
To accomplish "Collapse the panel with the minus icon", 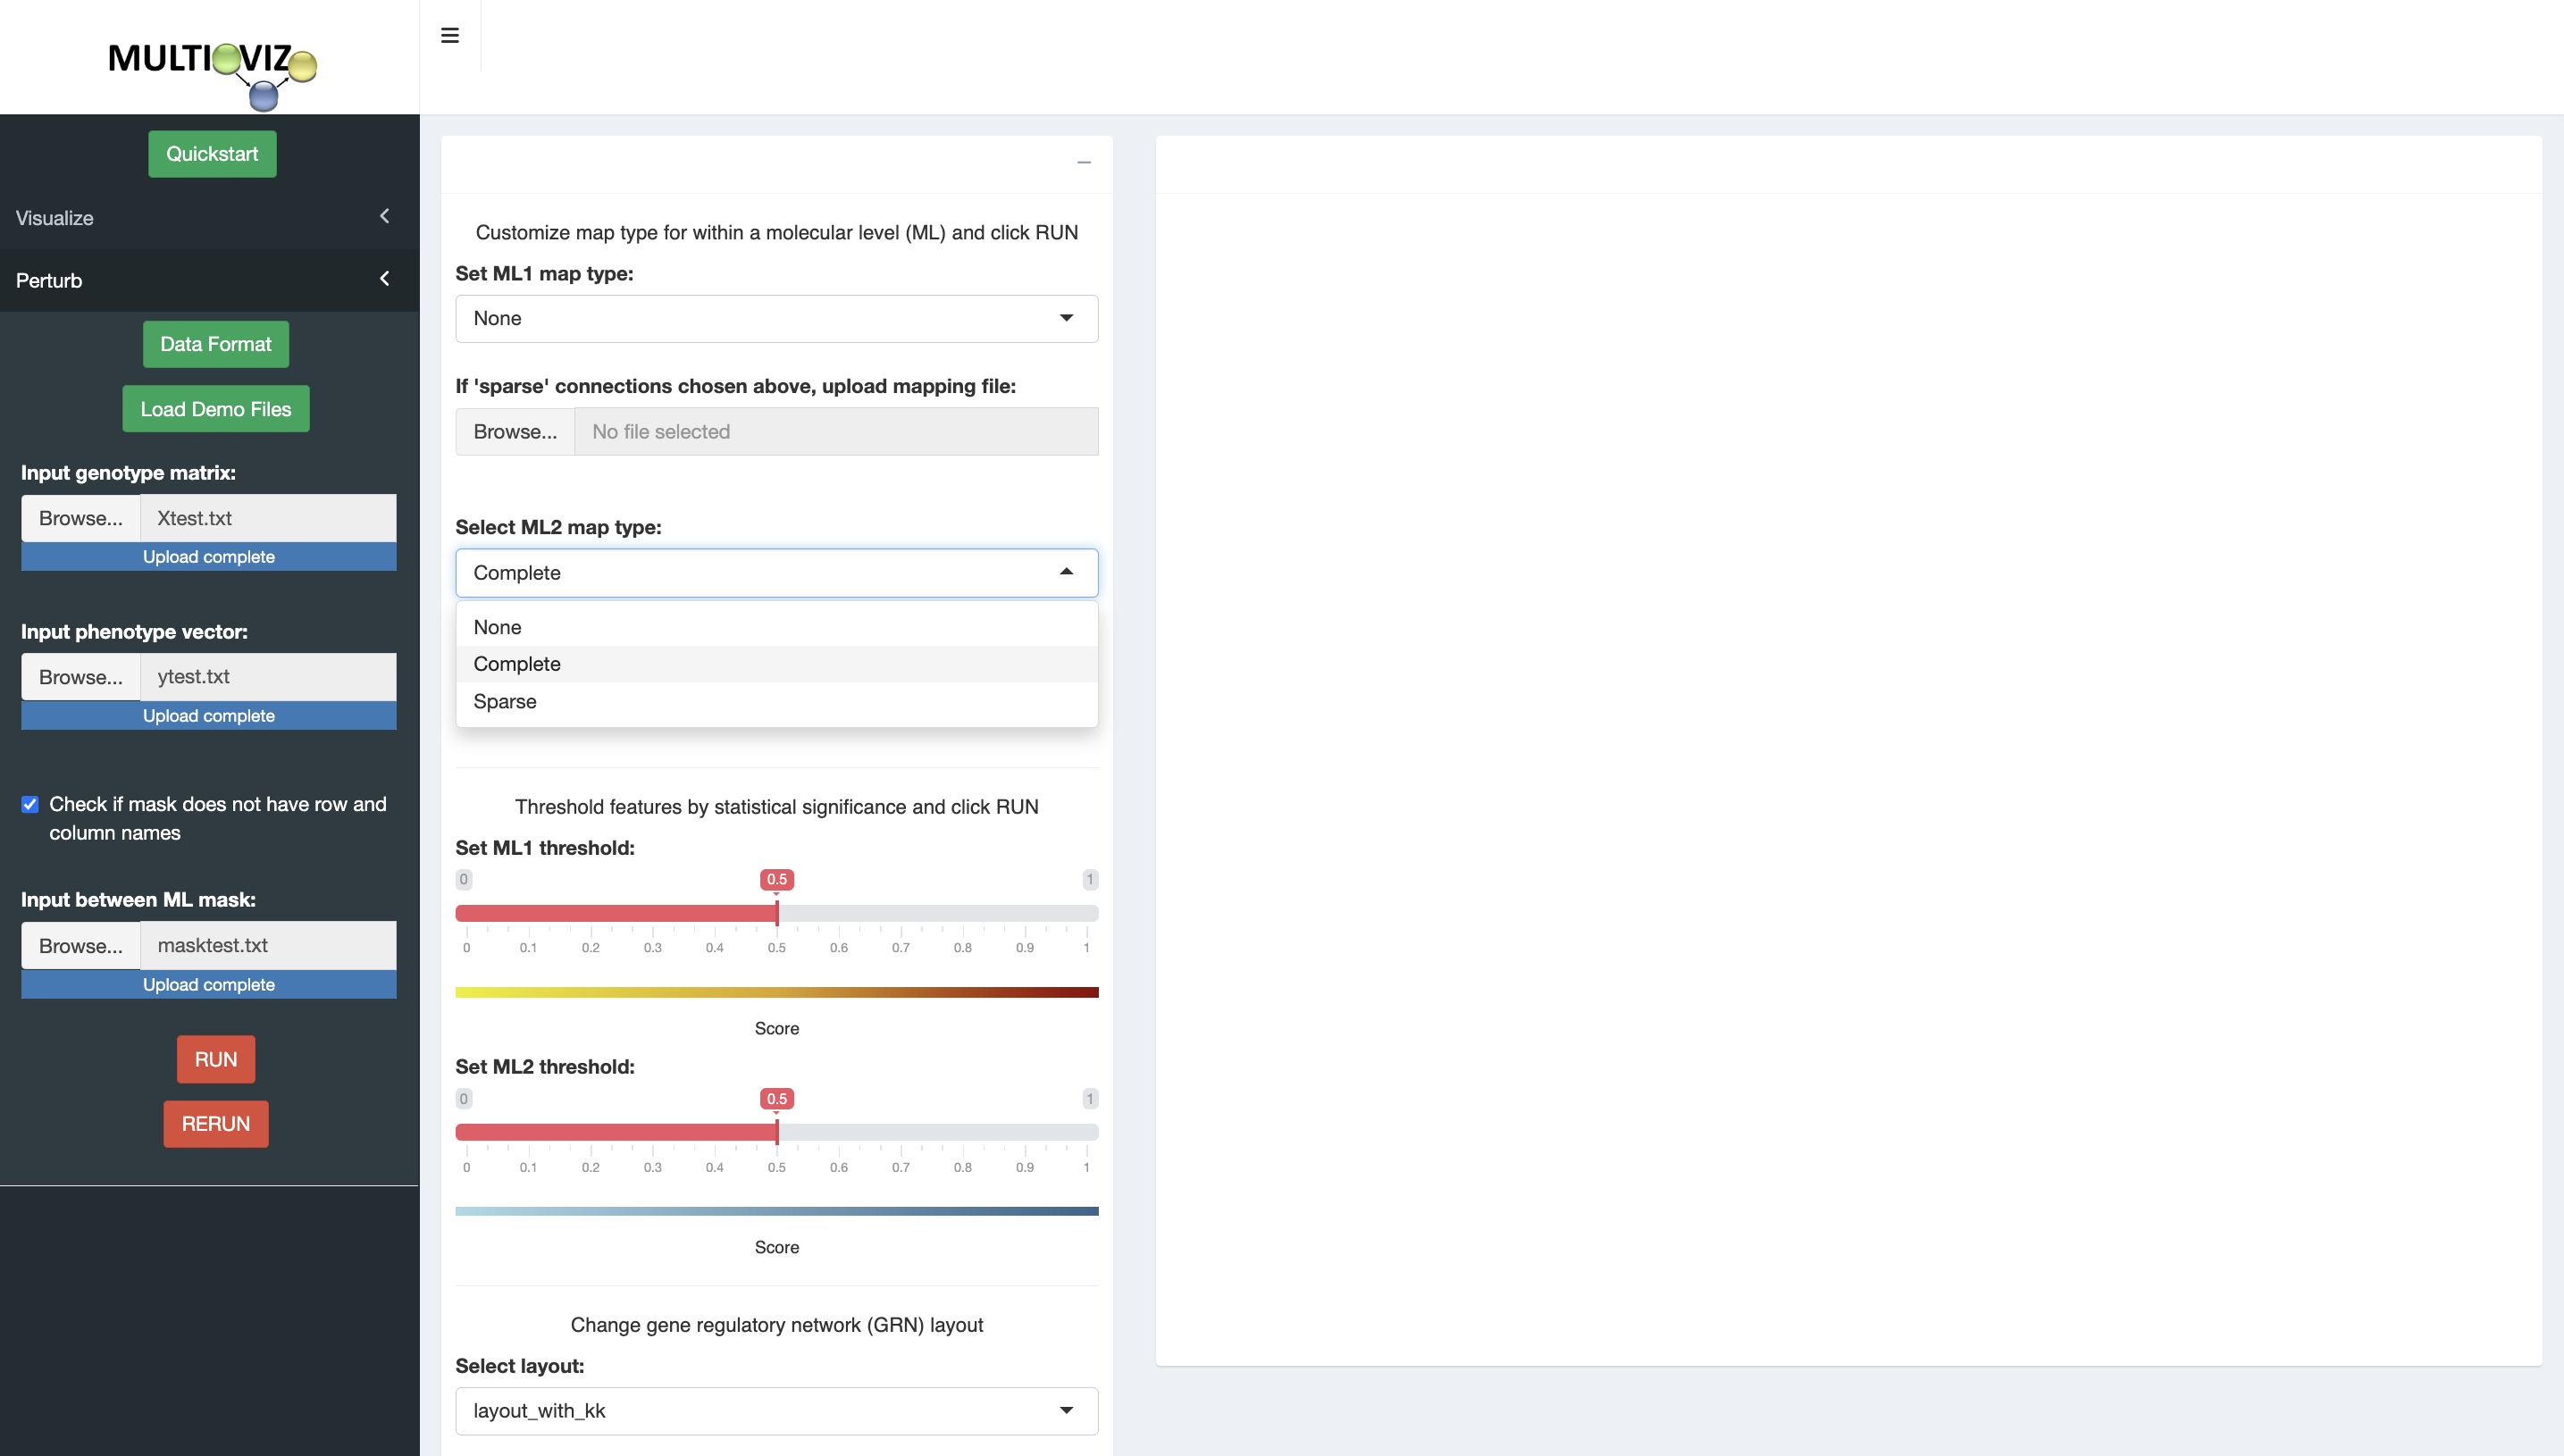I will pyautogui.click(x=1083, y=162).
